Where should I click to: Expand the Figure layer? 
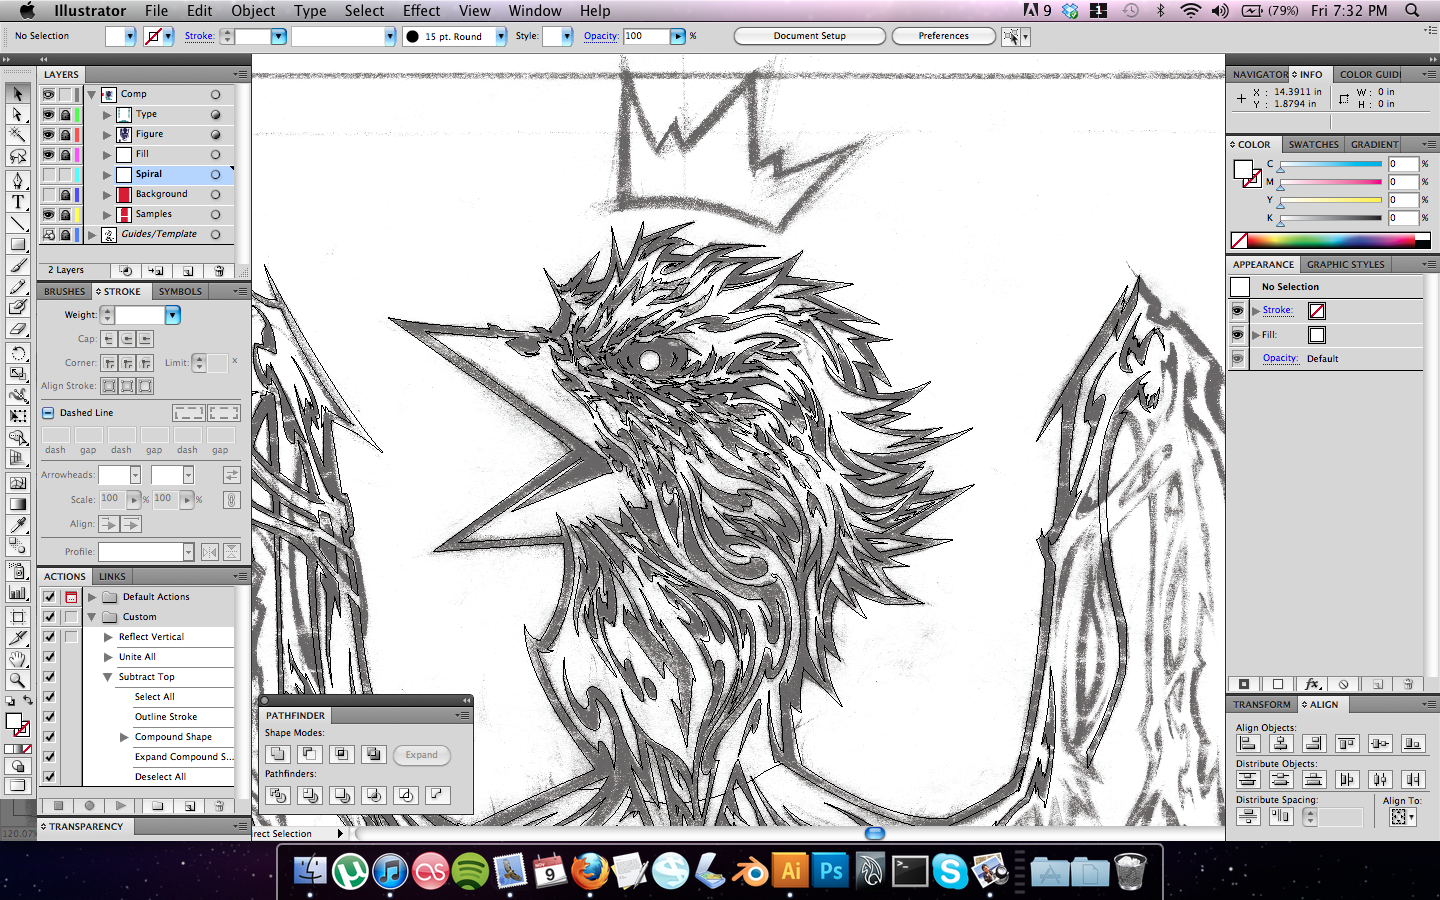tap(107, 134)
